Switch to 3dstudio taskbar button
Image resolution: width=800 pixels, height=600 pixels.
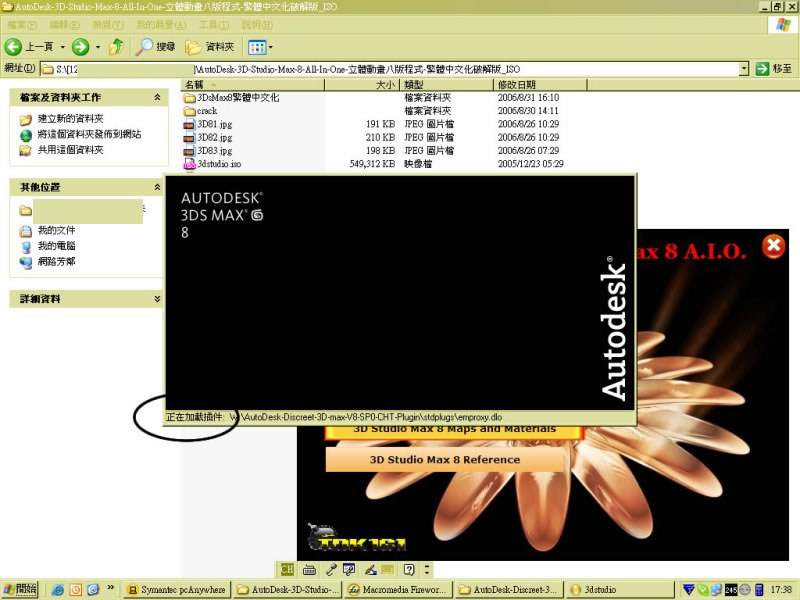[x=619, y=590]
